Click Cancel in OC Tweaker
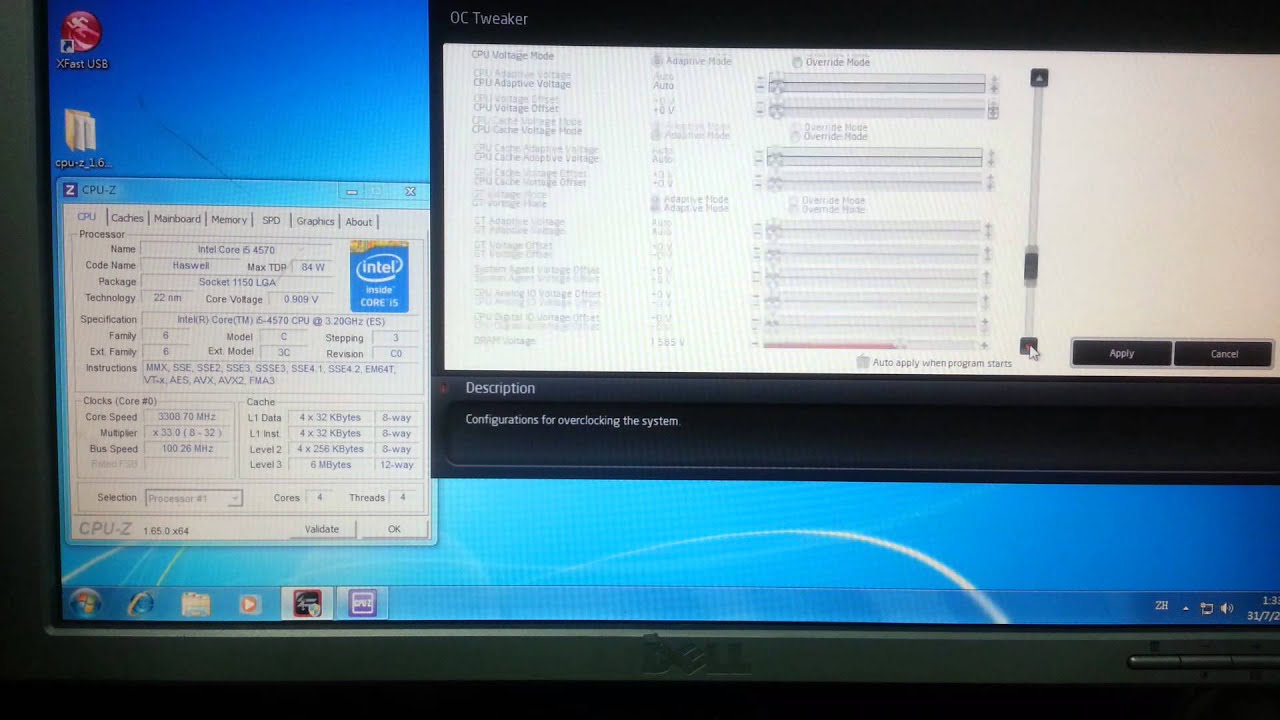This screenshot has height=720, width=1280. coord(1224,354)
